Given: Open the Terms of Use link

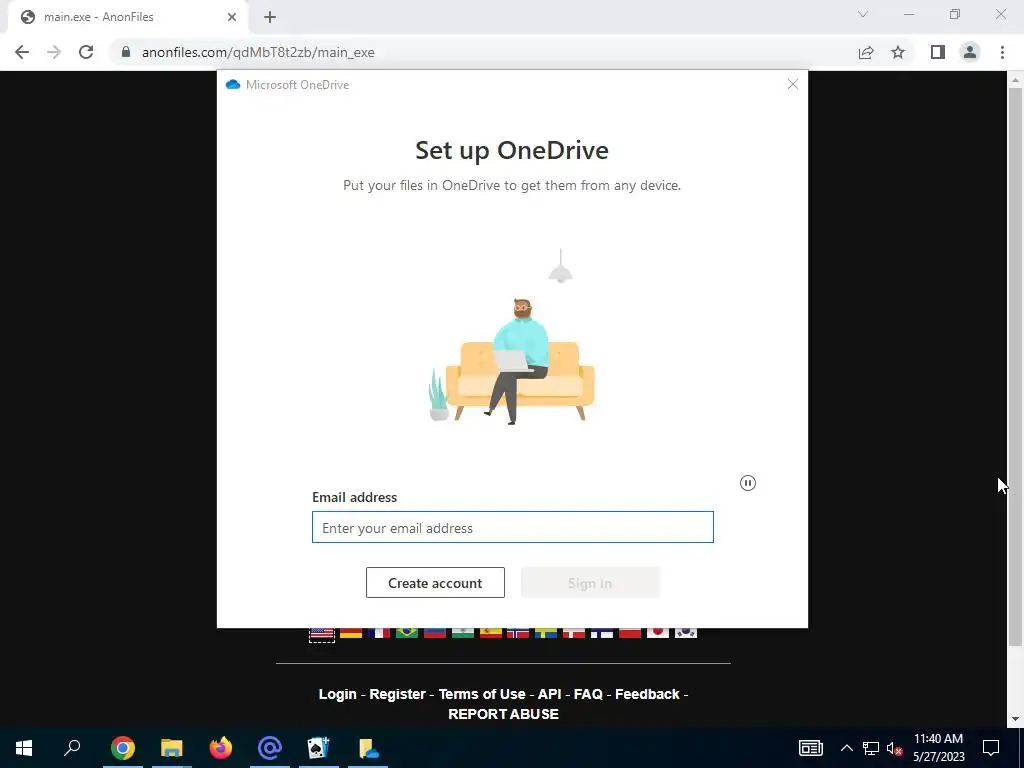Looking at the screenshot, I should (482, 694).
